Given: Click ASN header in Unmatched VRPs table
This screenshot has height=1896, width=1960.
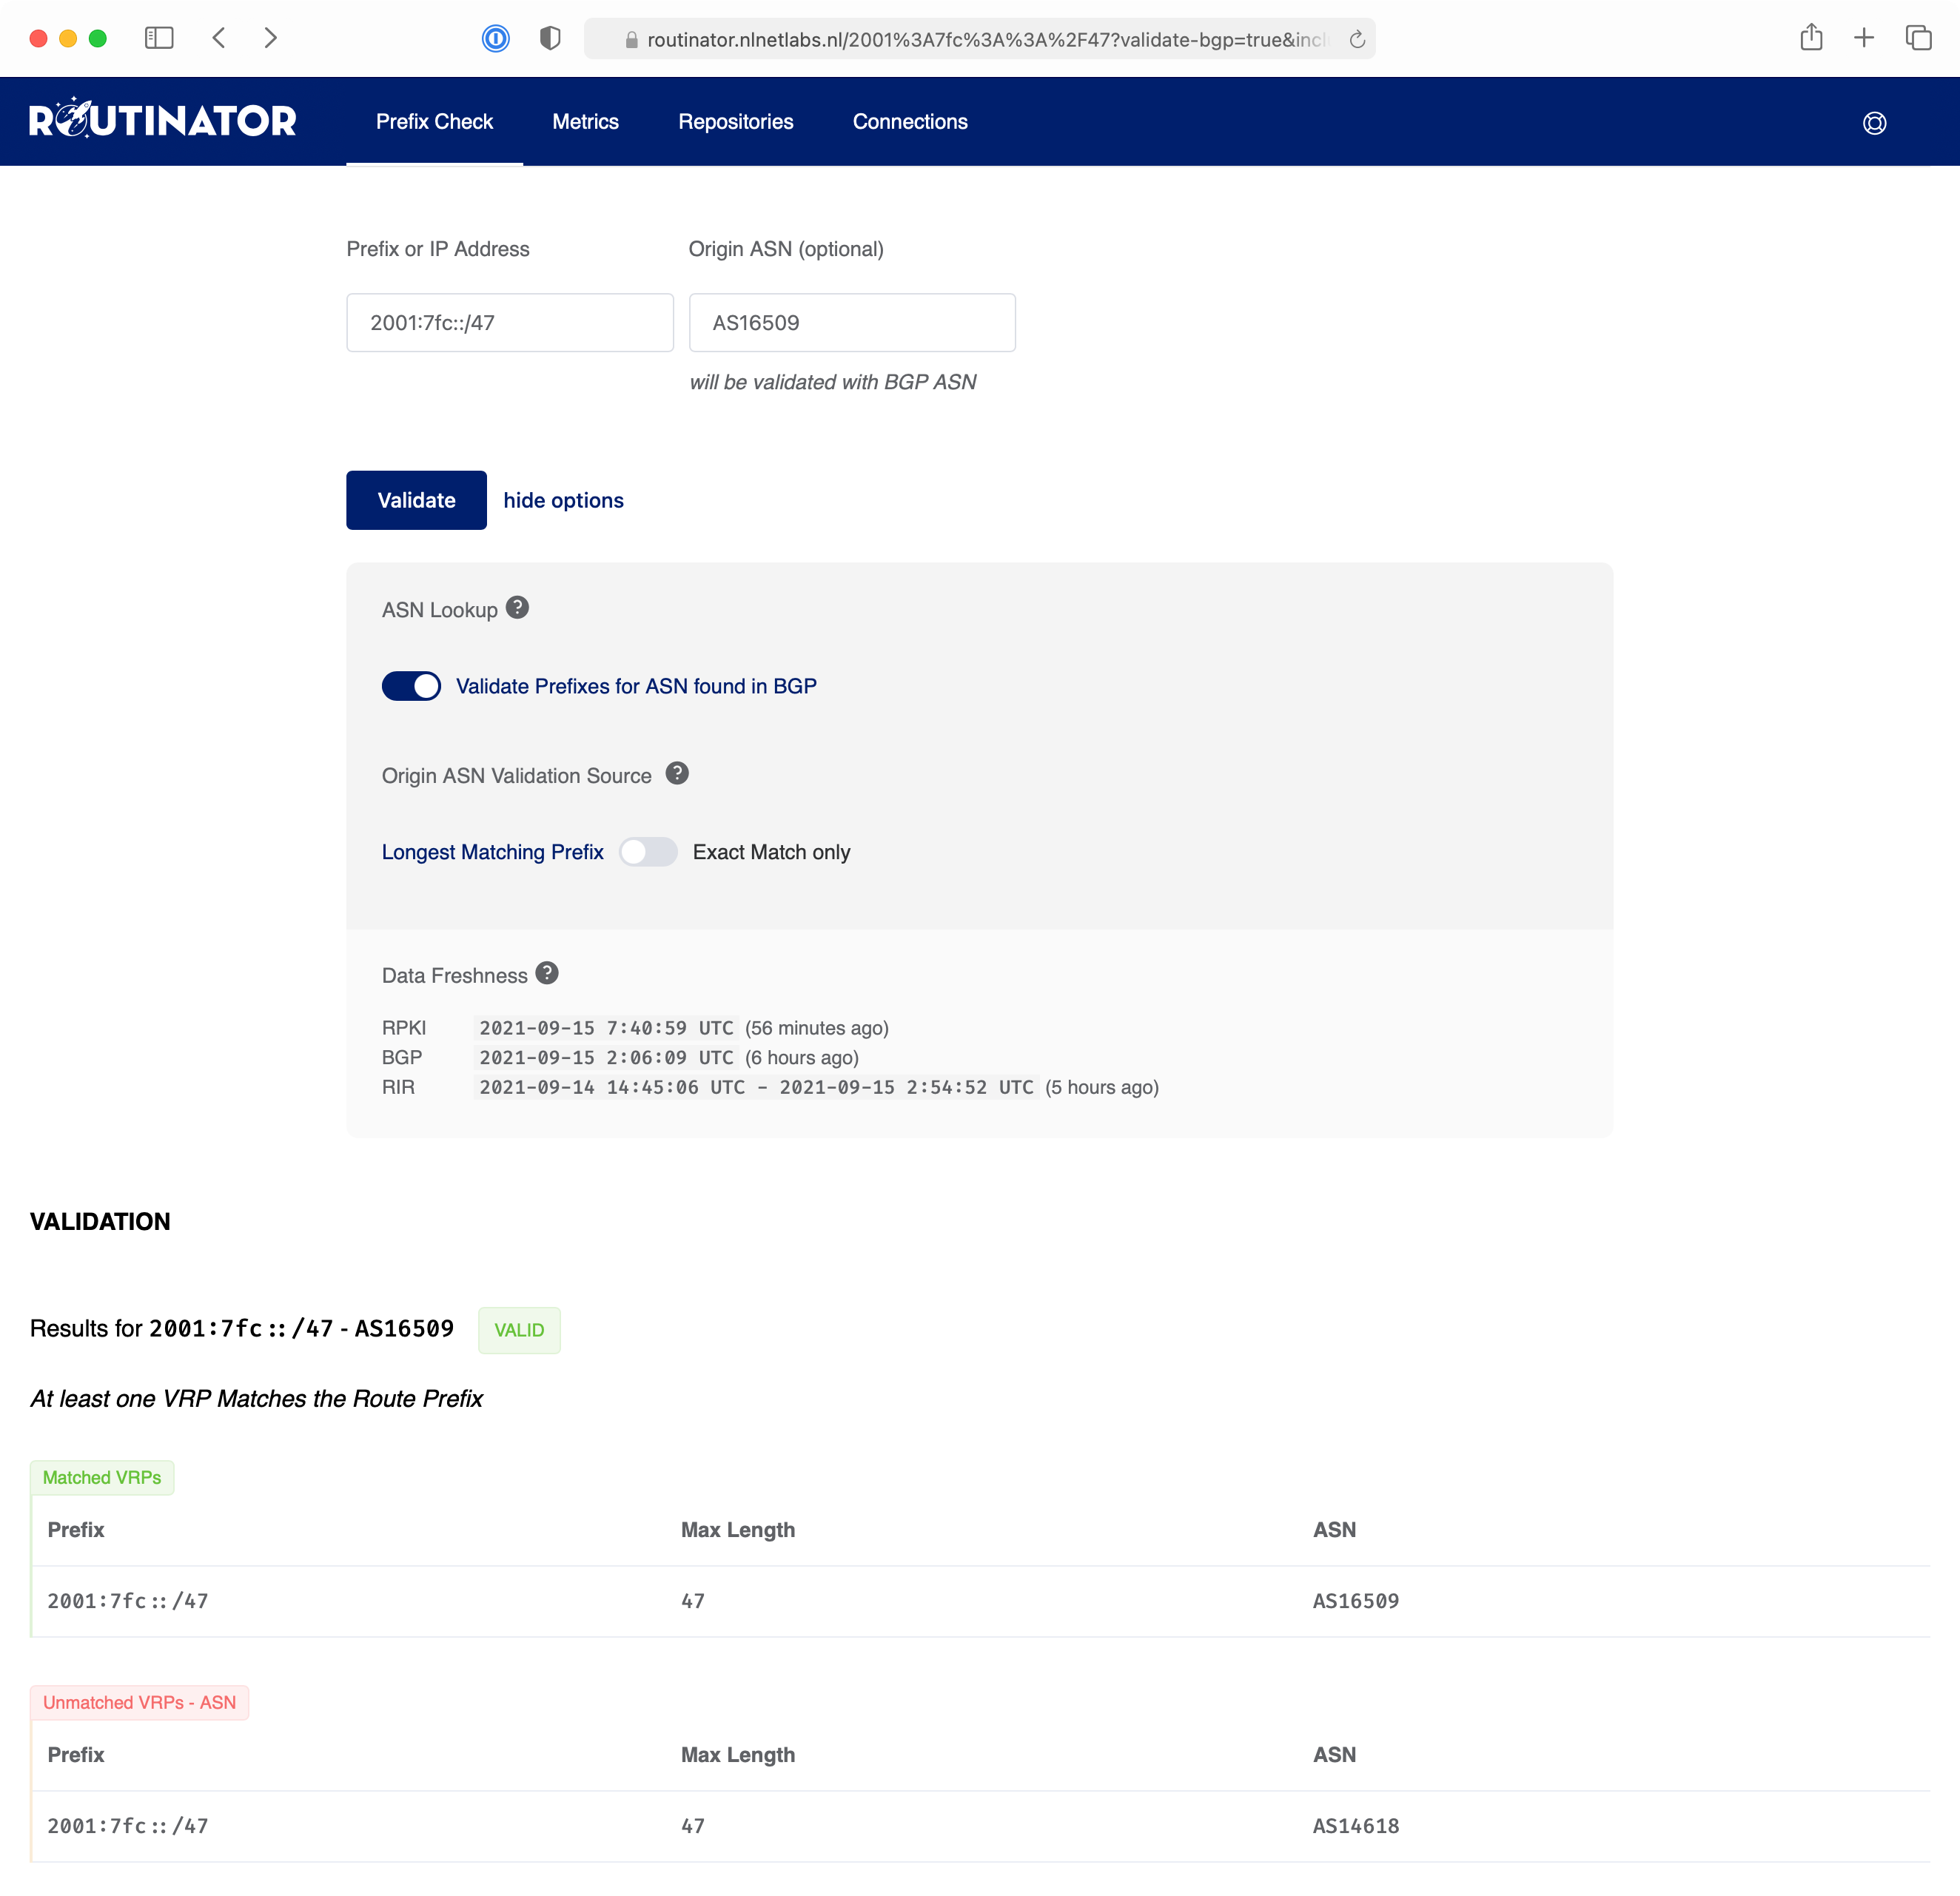Looking at the screenshot, I should (1334, 1755).
